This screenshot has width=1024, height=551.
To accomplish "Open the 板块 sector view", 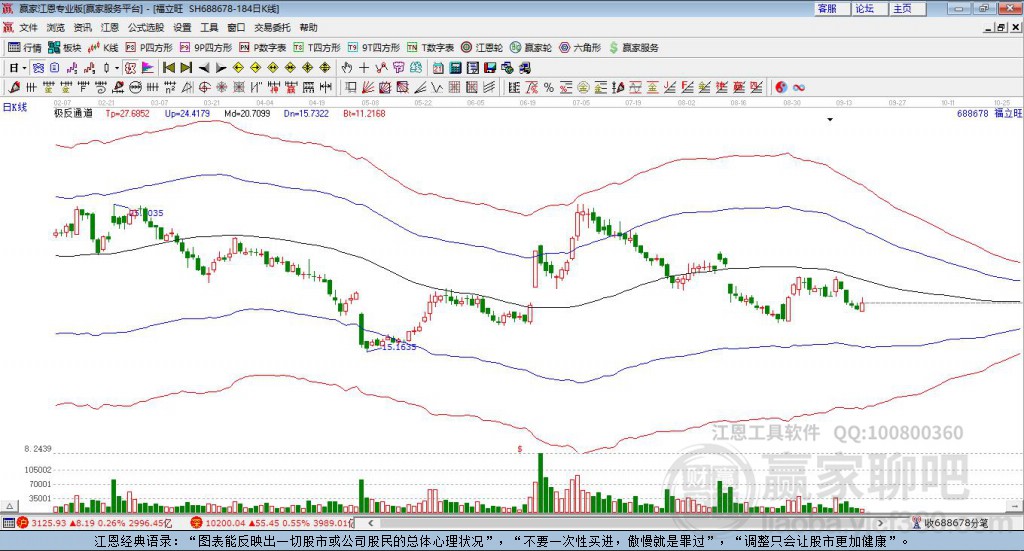I will 65,48.
